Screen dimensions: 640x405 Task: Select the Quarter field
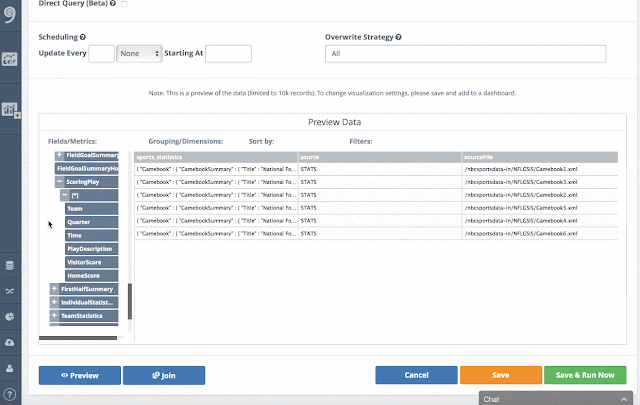(x=91, y=222)
